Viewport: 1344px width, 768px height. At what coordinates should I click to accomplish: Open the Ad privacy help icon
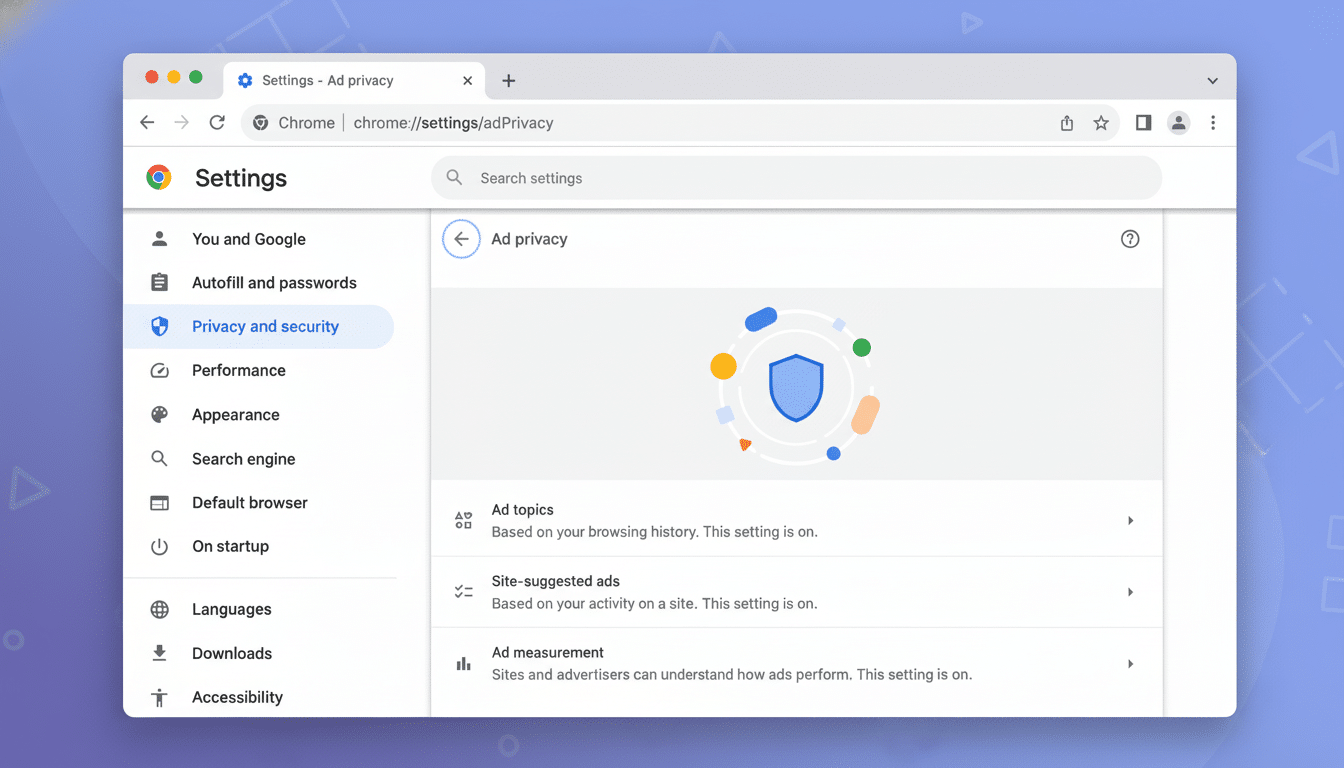1130,239
